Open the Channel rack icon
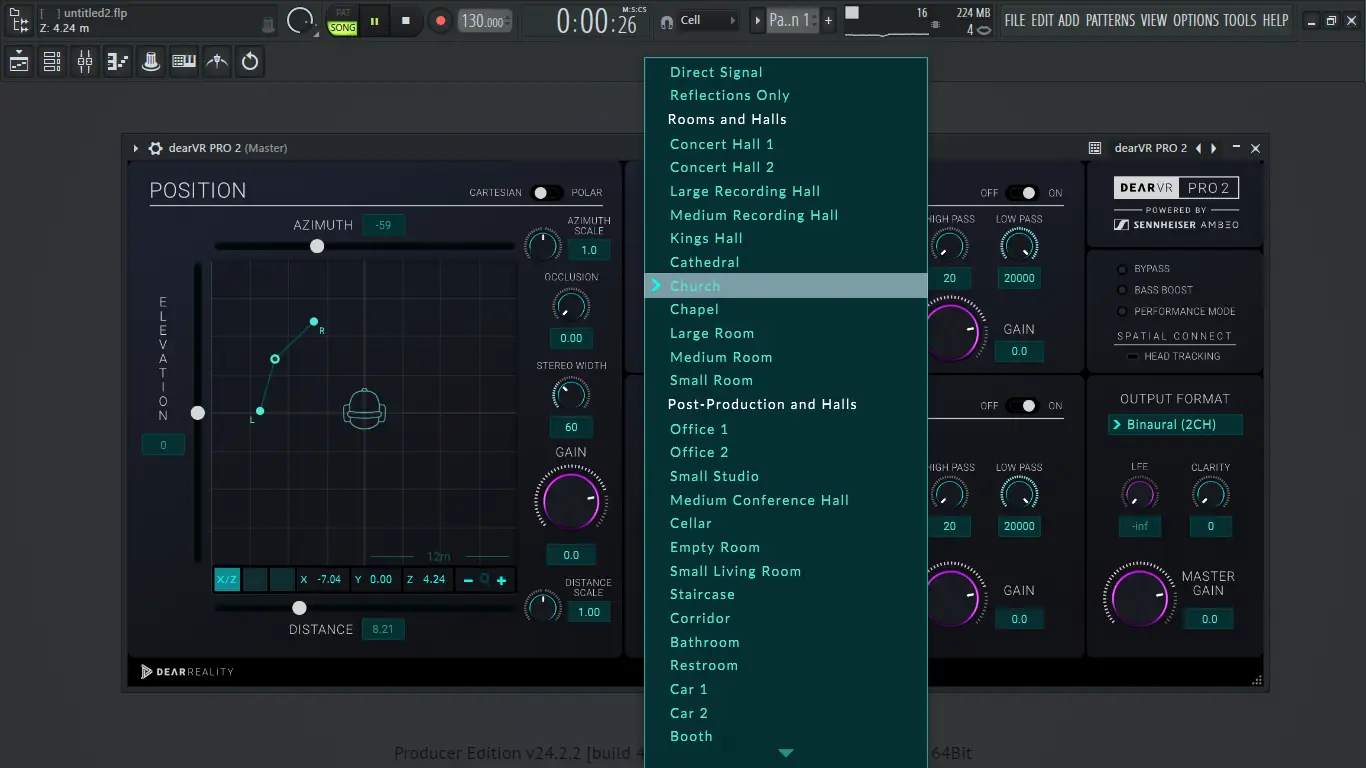 pyautogui.click(x=52, y=62)
